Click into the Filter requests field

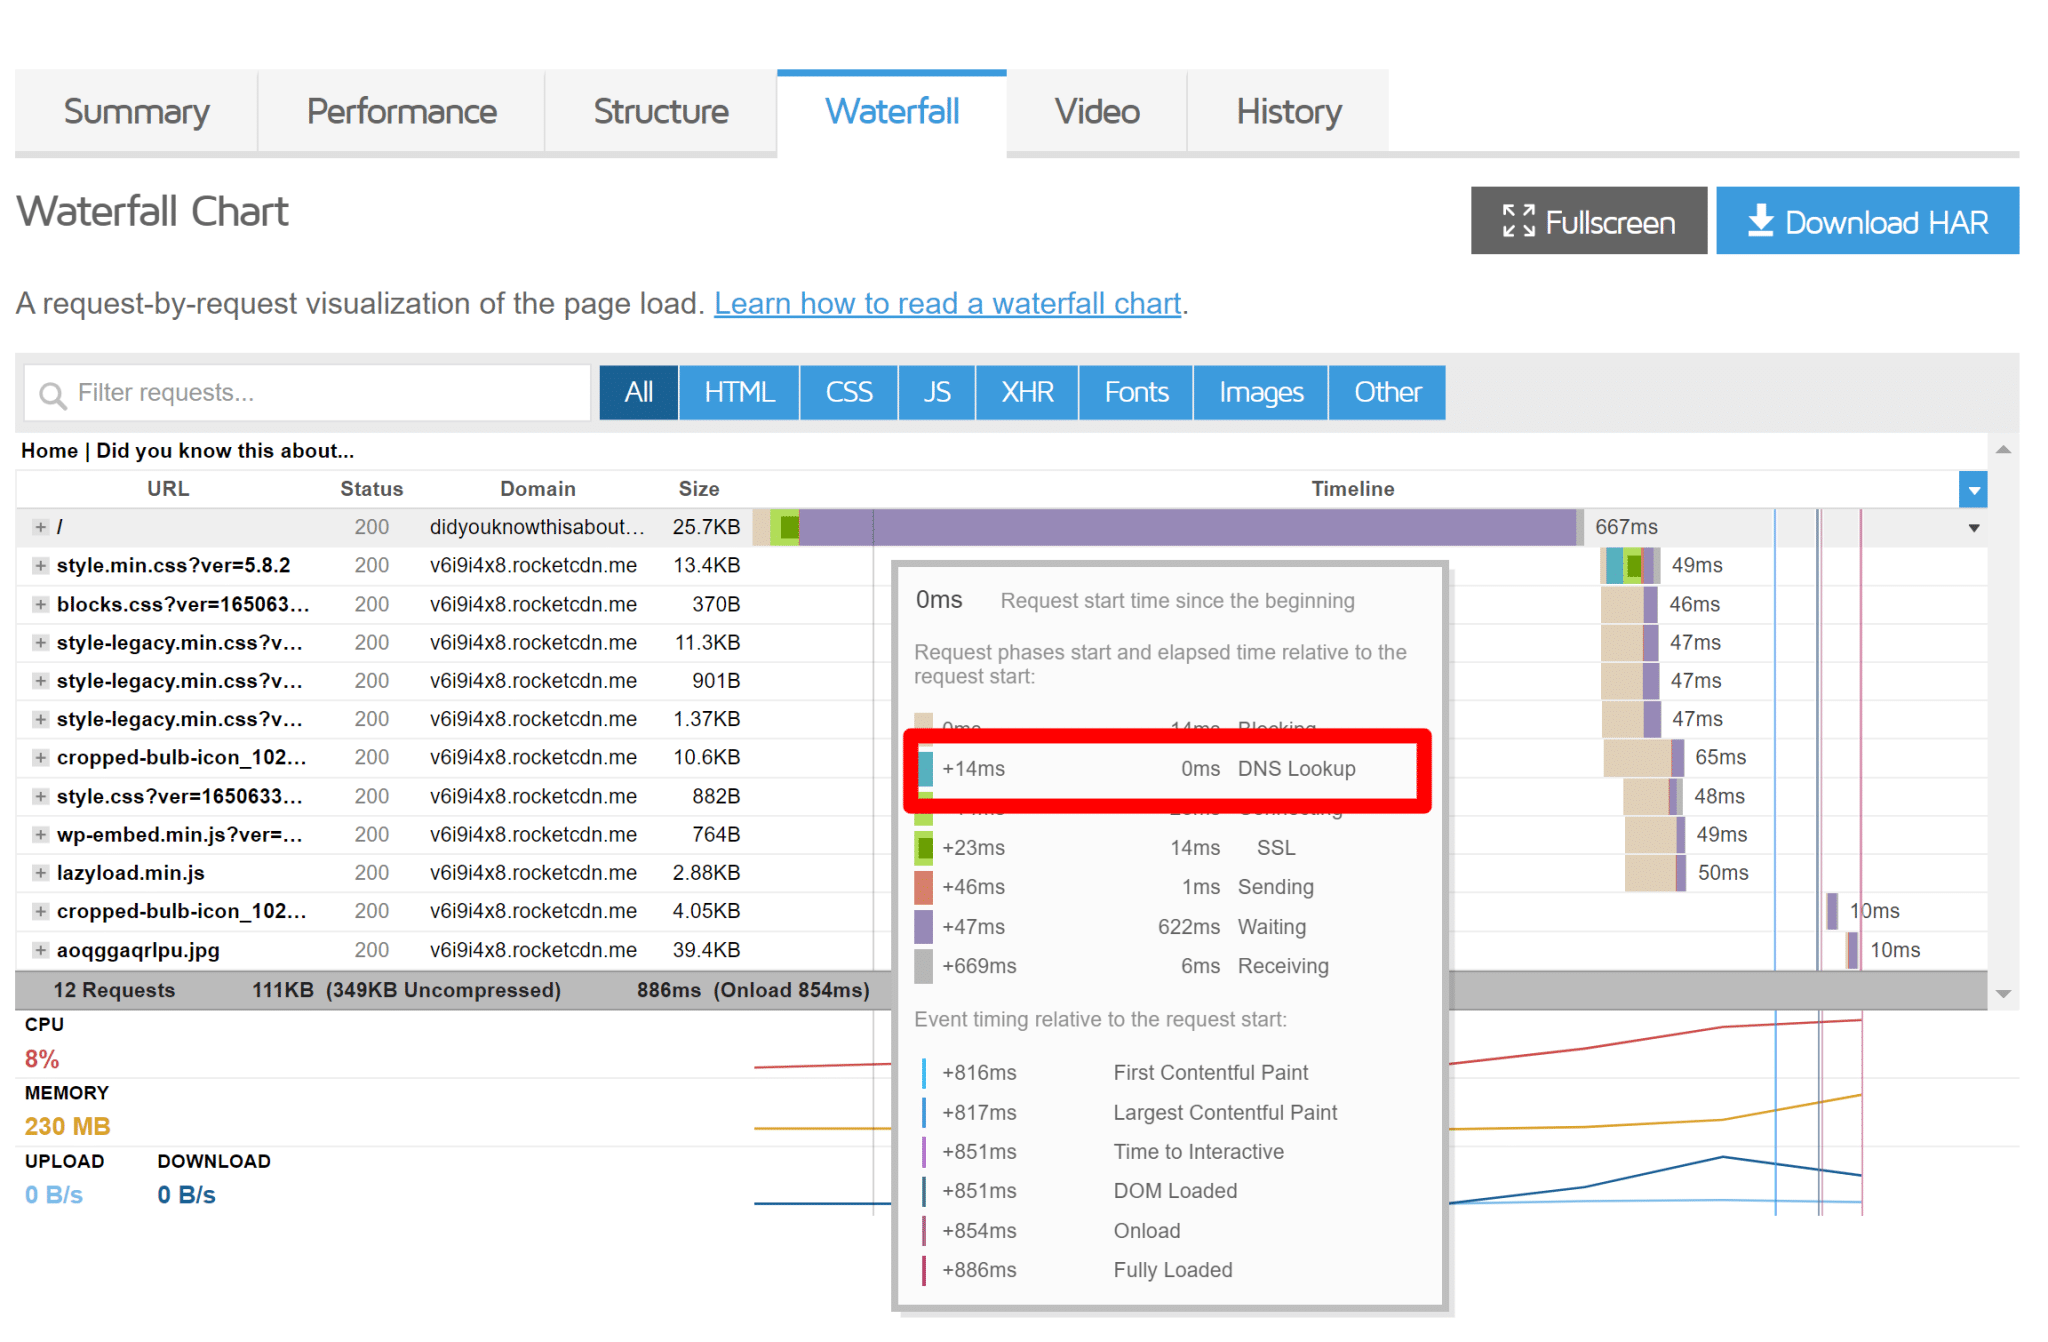point(320,393)
